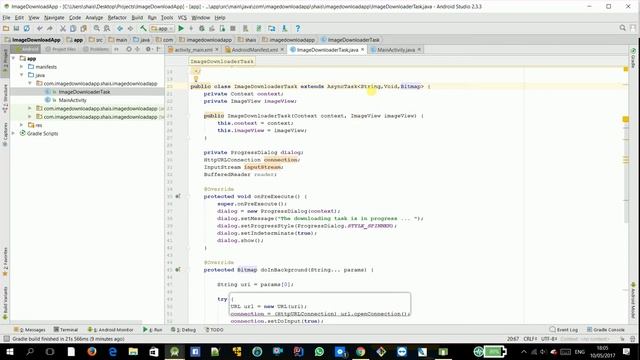Screen dimensions: 640x360
Task: Click the Copy icon in toolbar
Action: click(x=73, y=29)
